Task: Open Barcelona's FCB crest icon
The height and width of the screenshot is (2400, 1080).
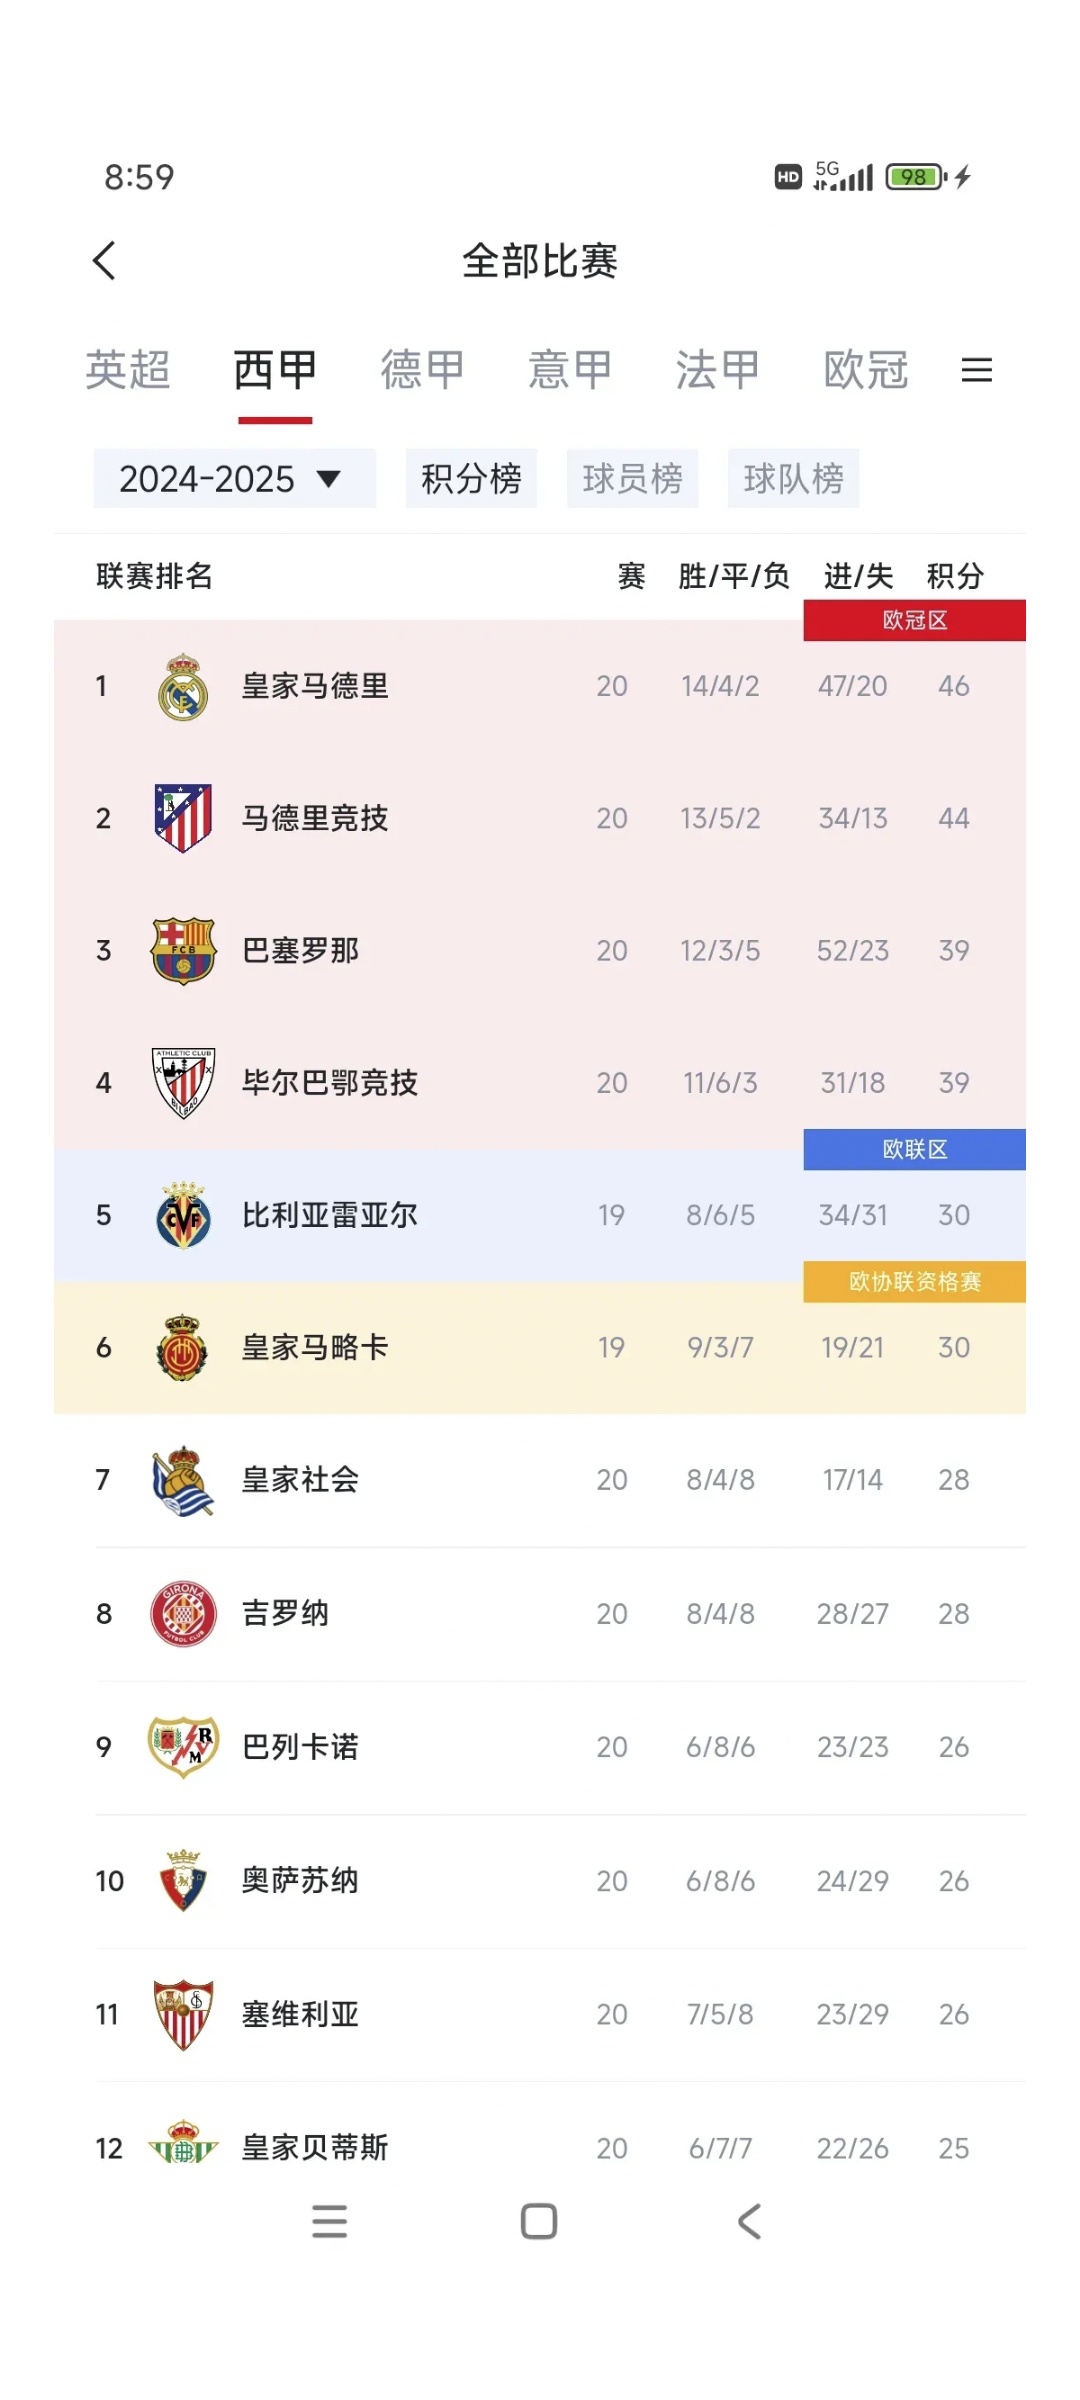Action: (181, 951)
